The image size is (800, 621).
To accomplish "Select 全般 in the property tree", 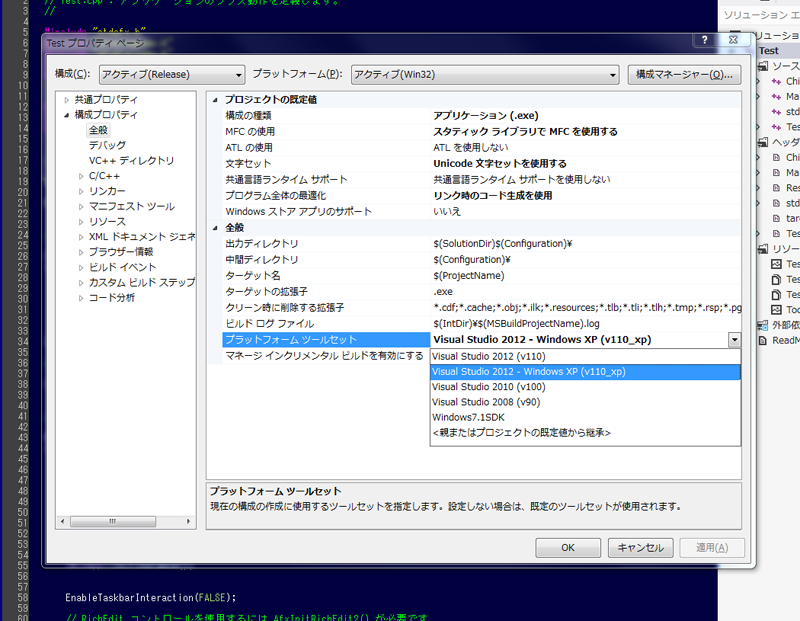I will pos(98,130).
